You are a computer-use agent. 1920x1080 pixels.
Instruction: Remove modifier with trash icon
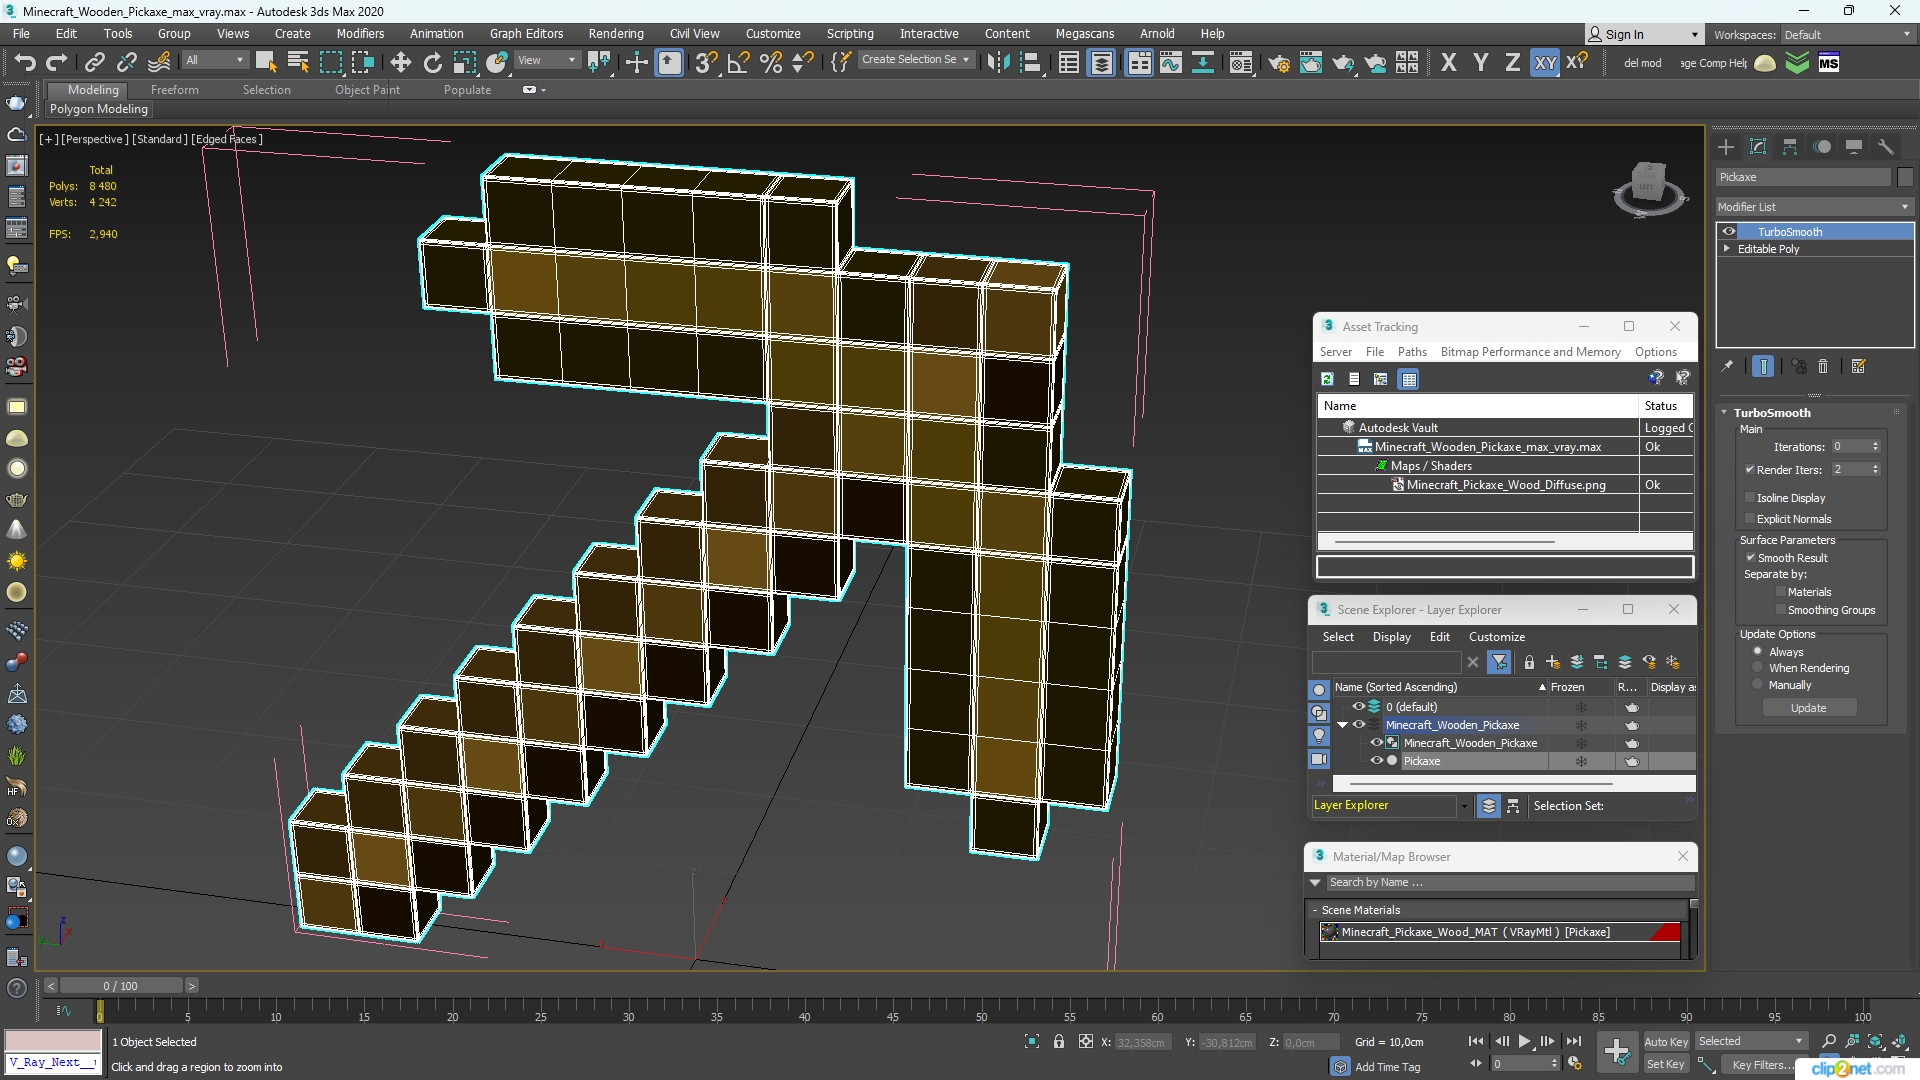click(x=1823, y=367)
